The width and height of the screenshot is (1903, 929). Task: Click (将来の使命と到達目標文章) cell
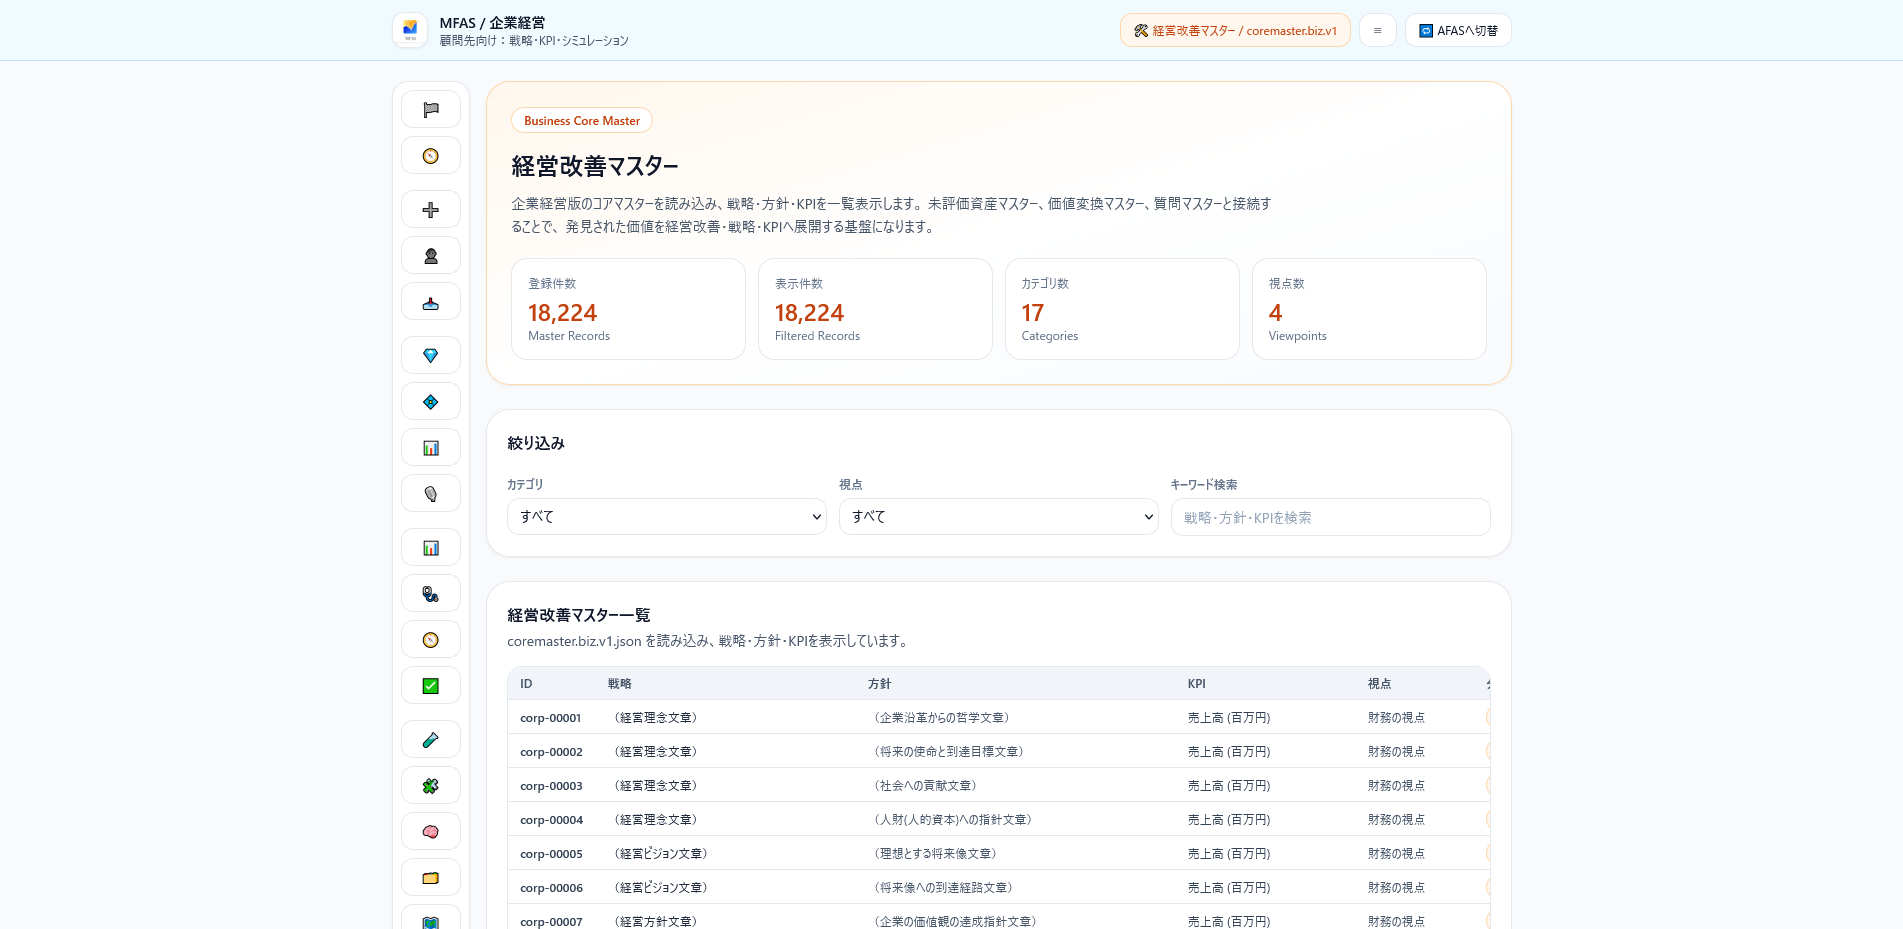click(948, 752)
